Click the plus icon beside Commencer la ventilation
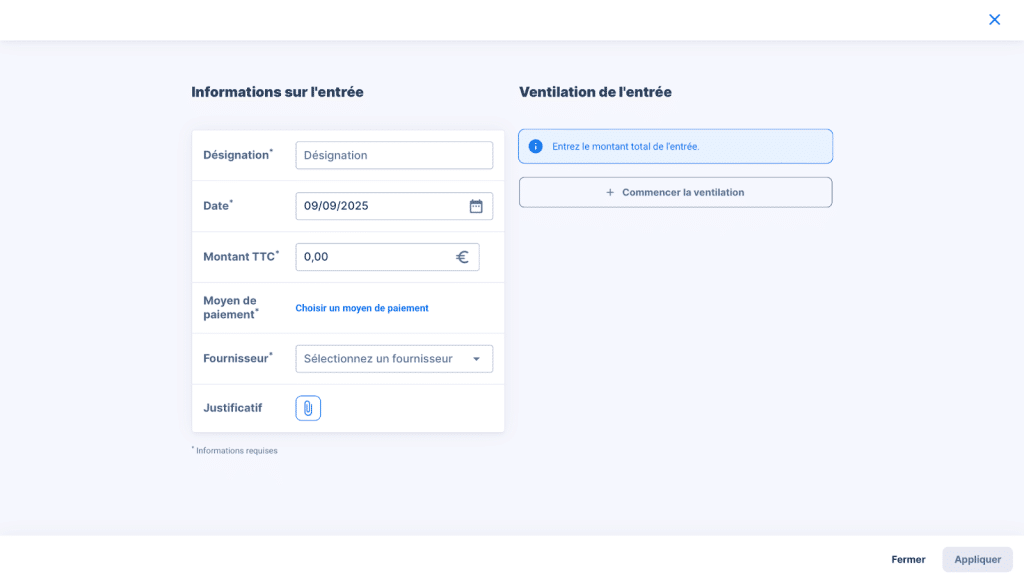 610,192
